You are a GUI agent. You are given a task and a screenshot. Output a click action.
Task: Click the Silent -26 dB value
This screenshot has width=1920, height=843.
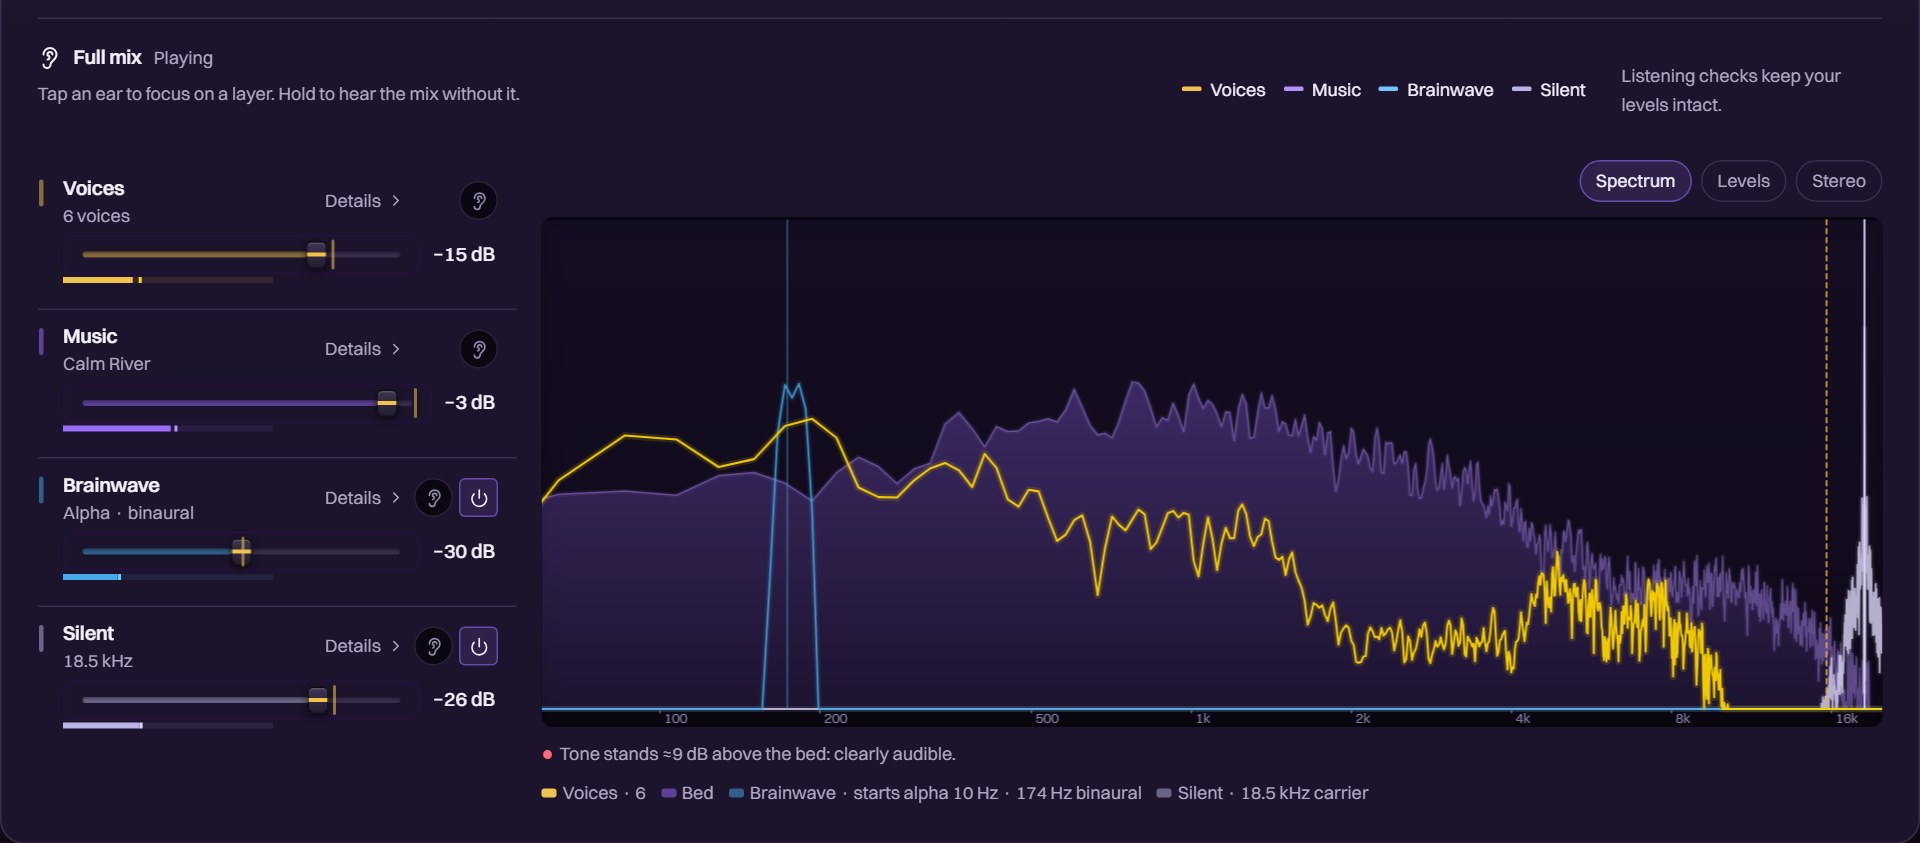464,699
